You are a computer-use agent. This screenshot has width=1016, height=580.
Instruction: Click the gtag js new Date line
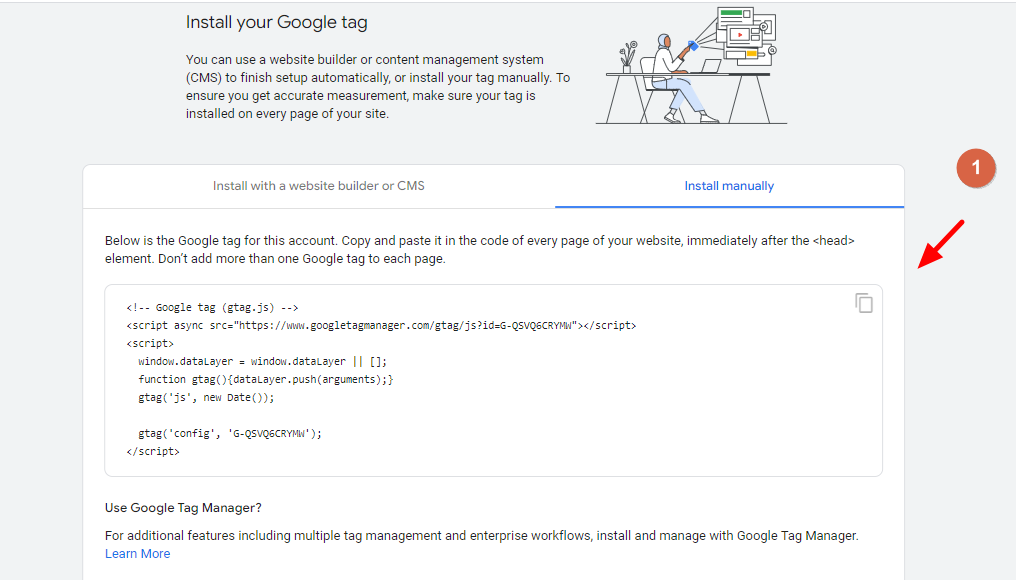click(x=206, y=397)
